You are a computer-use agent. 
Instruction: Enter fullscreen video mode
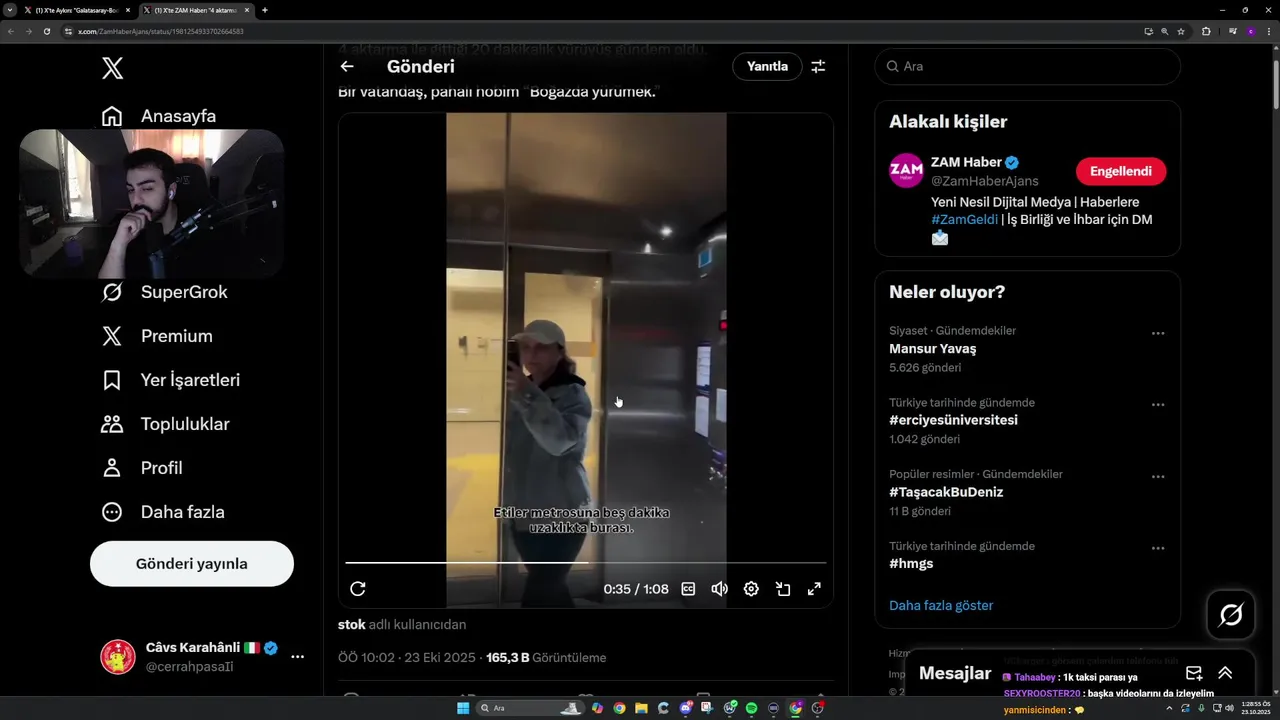point(814,589)
